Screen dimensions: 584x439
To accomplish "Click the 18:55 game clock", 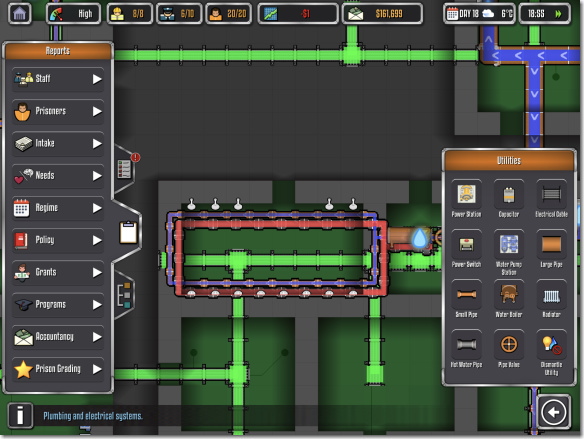I will click(x=536, y=14).
